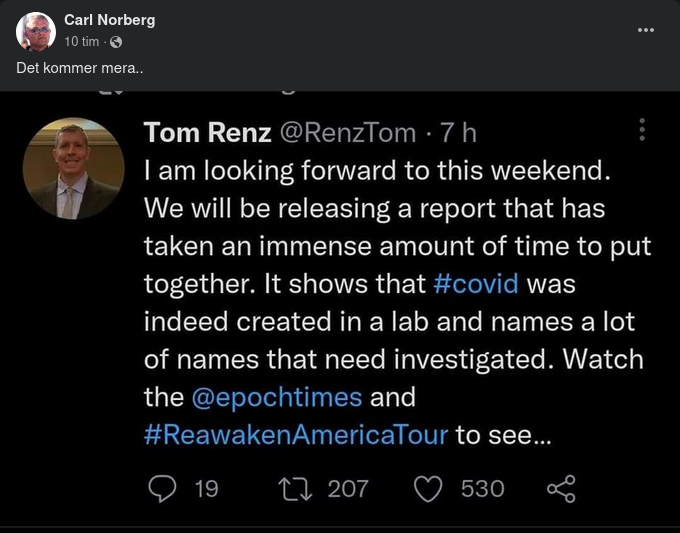Click Carl Norberg's profile picture
Screen dimensions: 680x533
(x=36, y=32)
